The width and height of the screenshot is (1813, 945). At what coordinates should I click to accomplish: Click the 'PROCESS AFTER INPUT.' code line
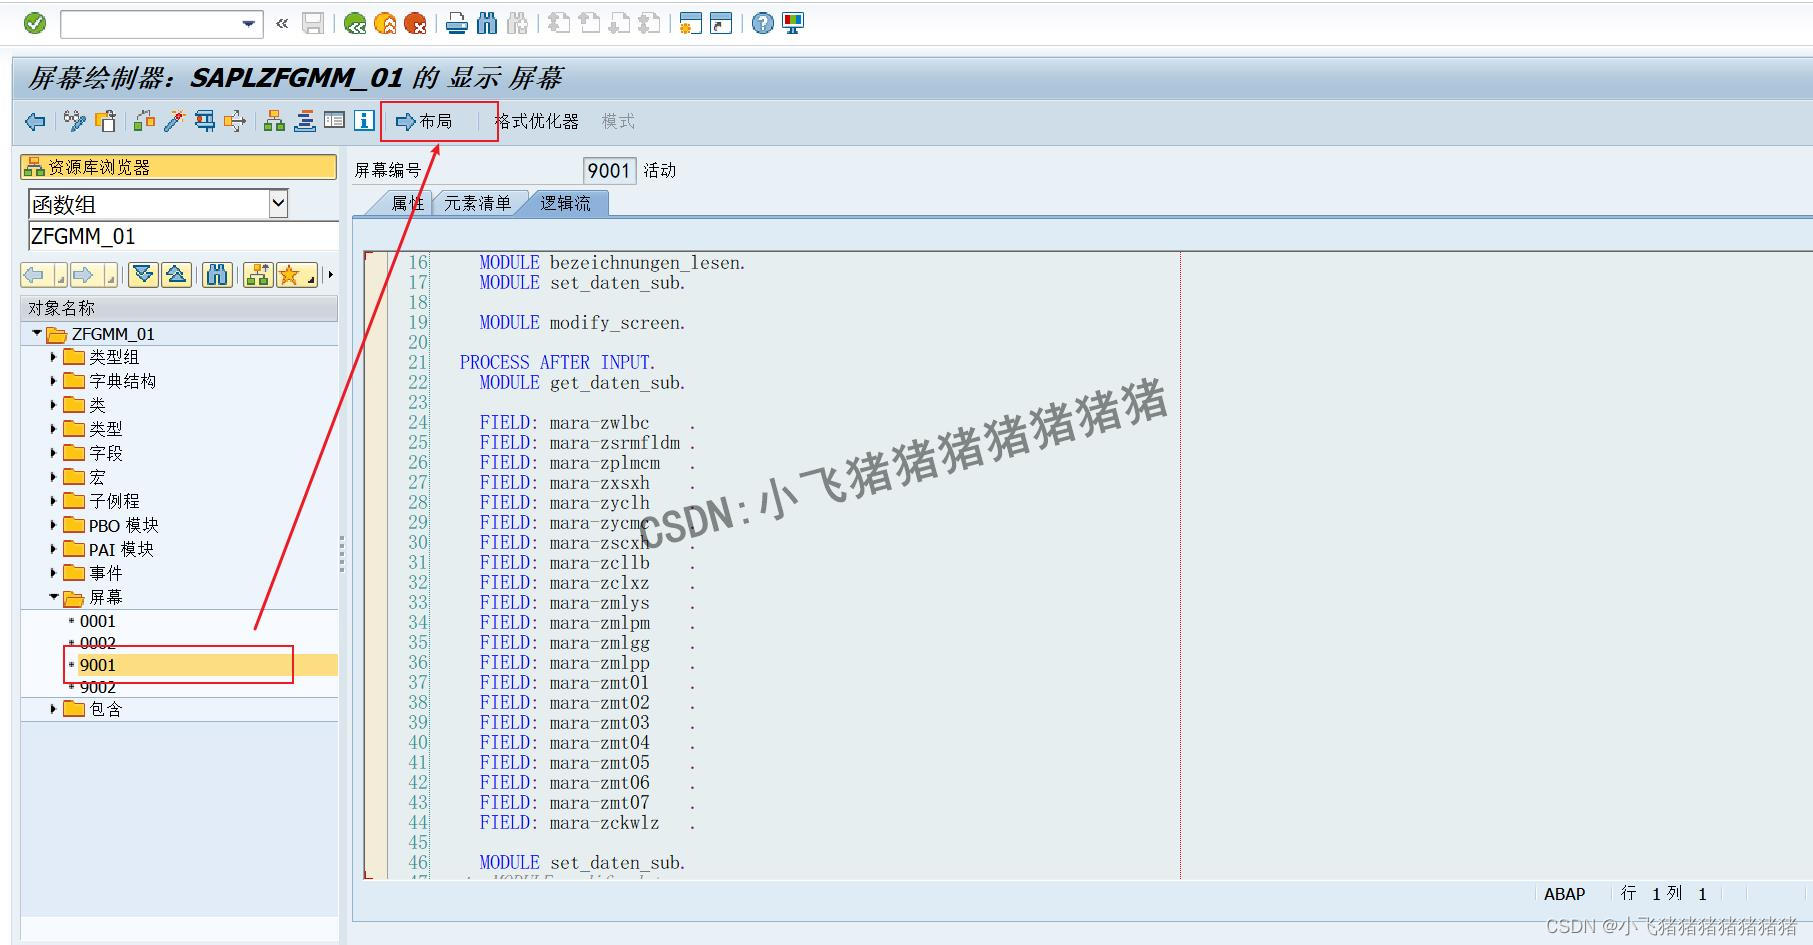click(557, 363)
